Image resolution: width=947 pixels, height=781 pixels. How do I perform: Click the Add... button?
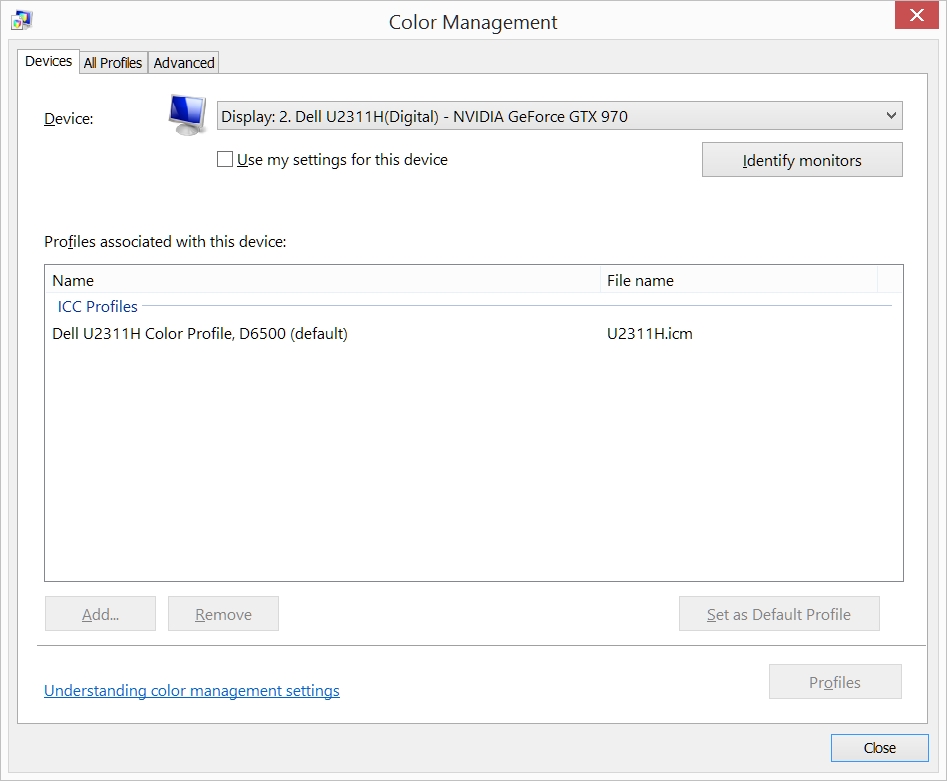[x=100, y=614]
